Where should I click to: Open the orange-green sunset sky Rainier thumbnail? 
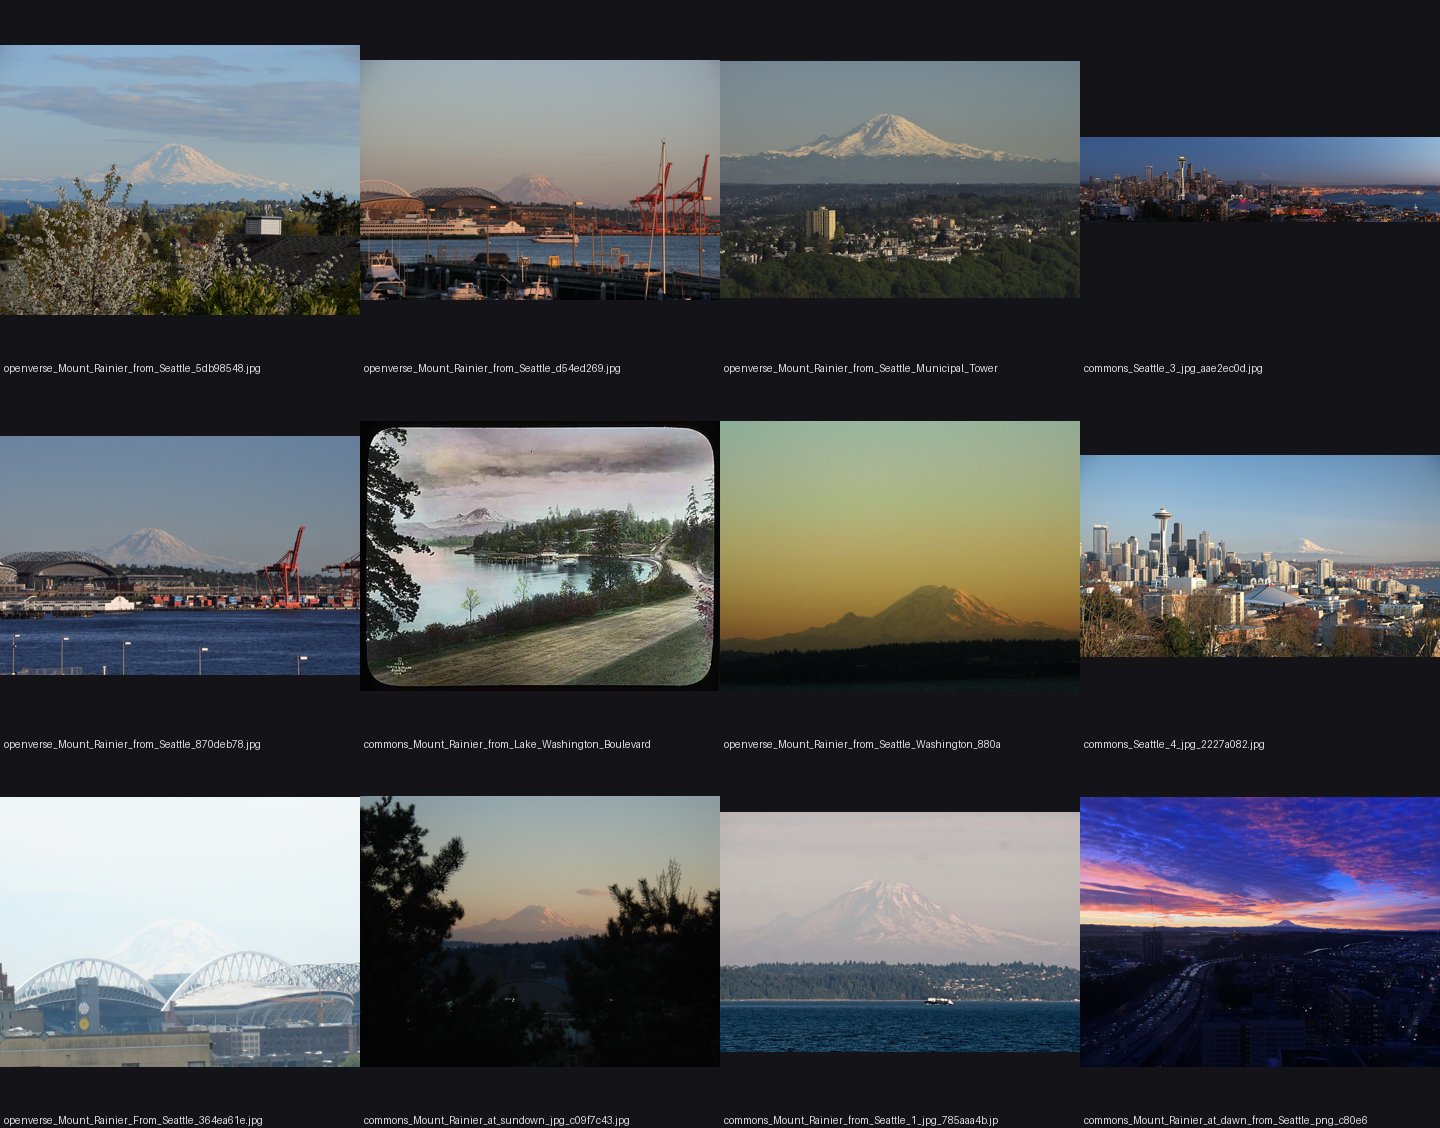point(900,556)
